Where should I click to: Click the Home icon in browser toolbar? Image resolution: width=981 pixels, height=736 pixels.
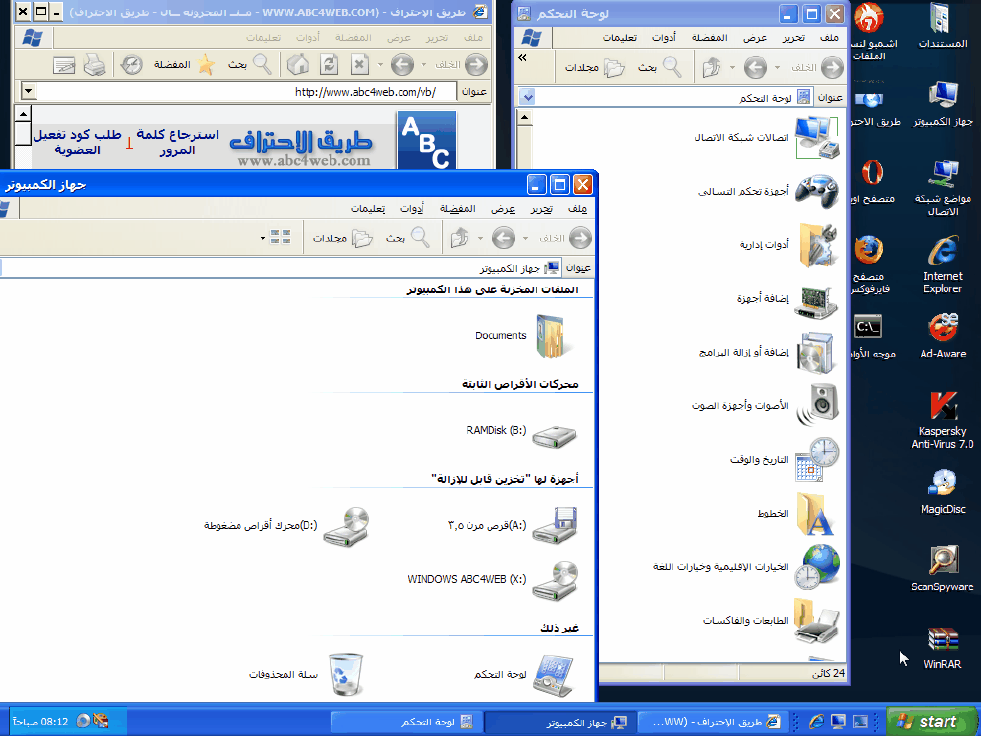(298, 66)
